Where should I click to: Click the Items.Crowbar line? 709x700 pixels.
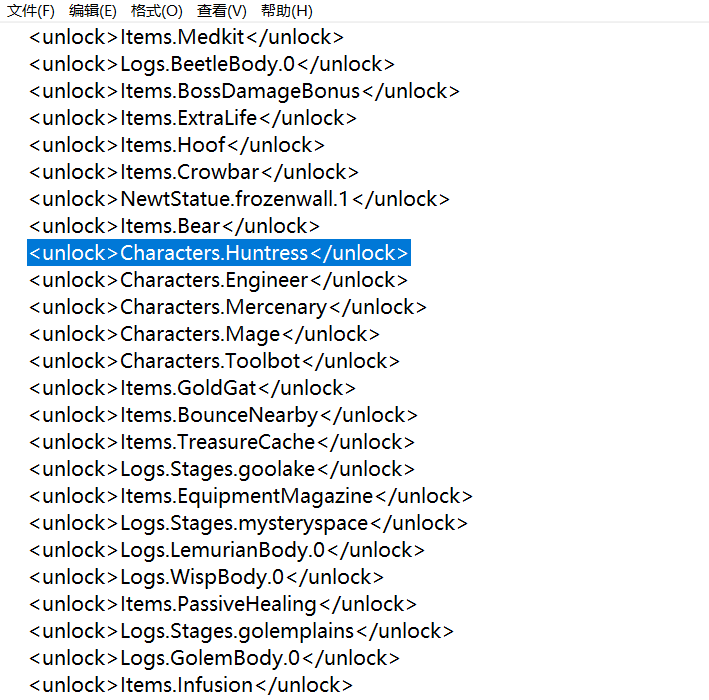pyautogui.click(x=194, y=172)
